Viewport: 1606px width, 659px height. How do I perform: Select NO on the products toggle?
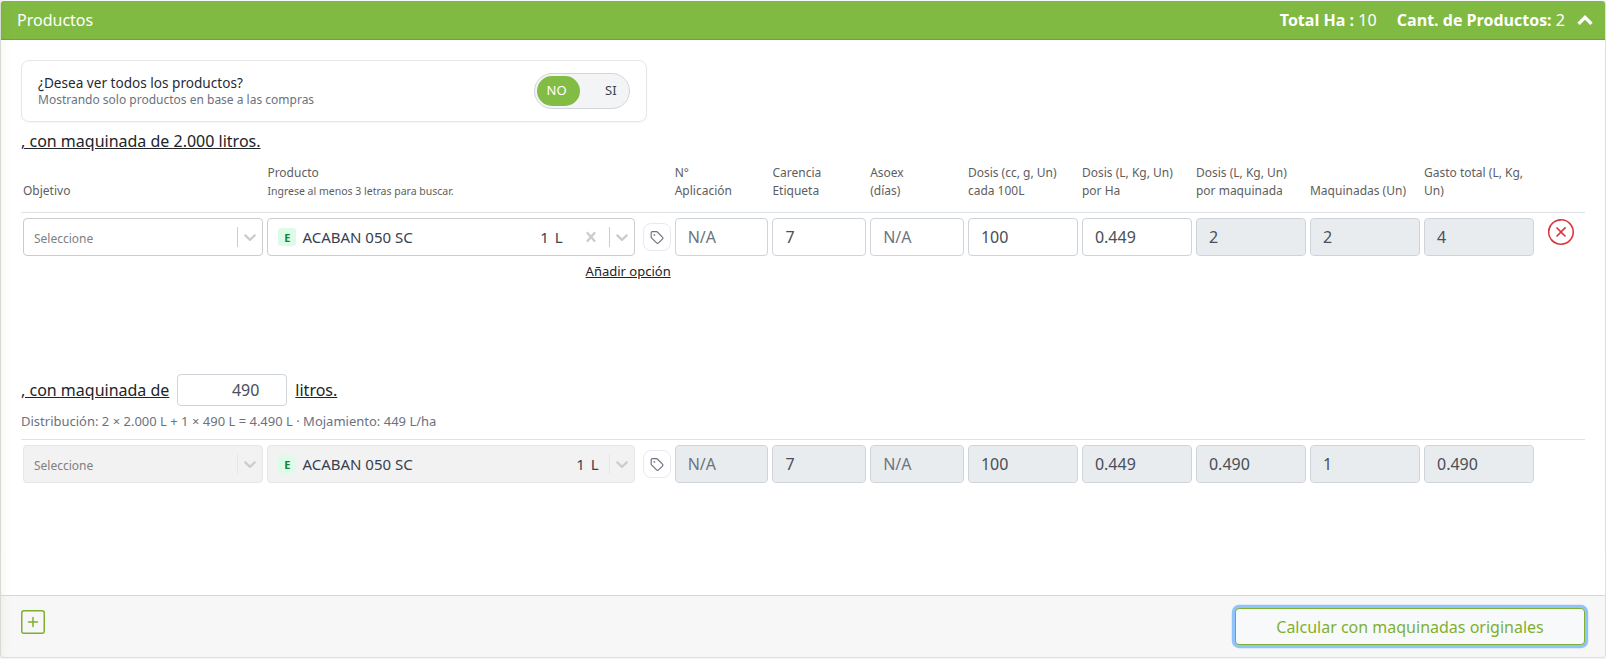[x=557, y=91]
